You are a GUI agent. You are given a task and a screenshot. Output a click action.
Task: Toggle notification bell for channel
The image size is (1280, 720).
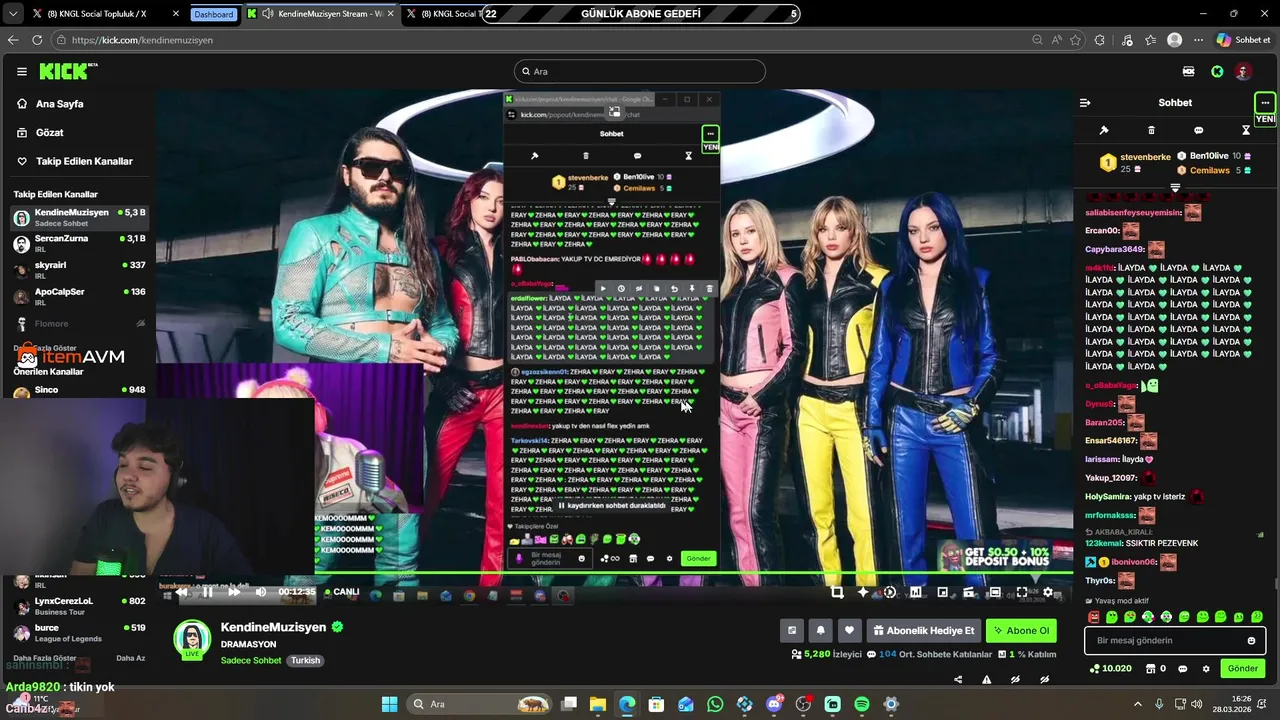[821, 630]
